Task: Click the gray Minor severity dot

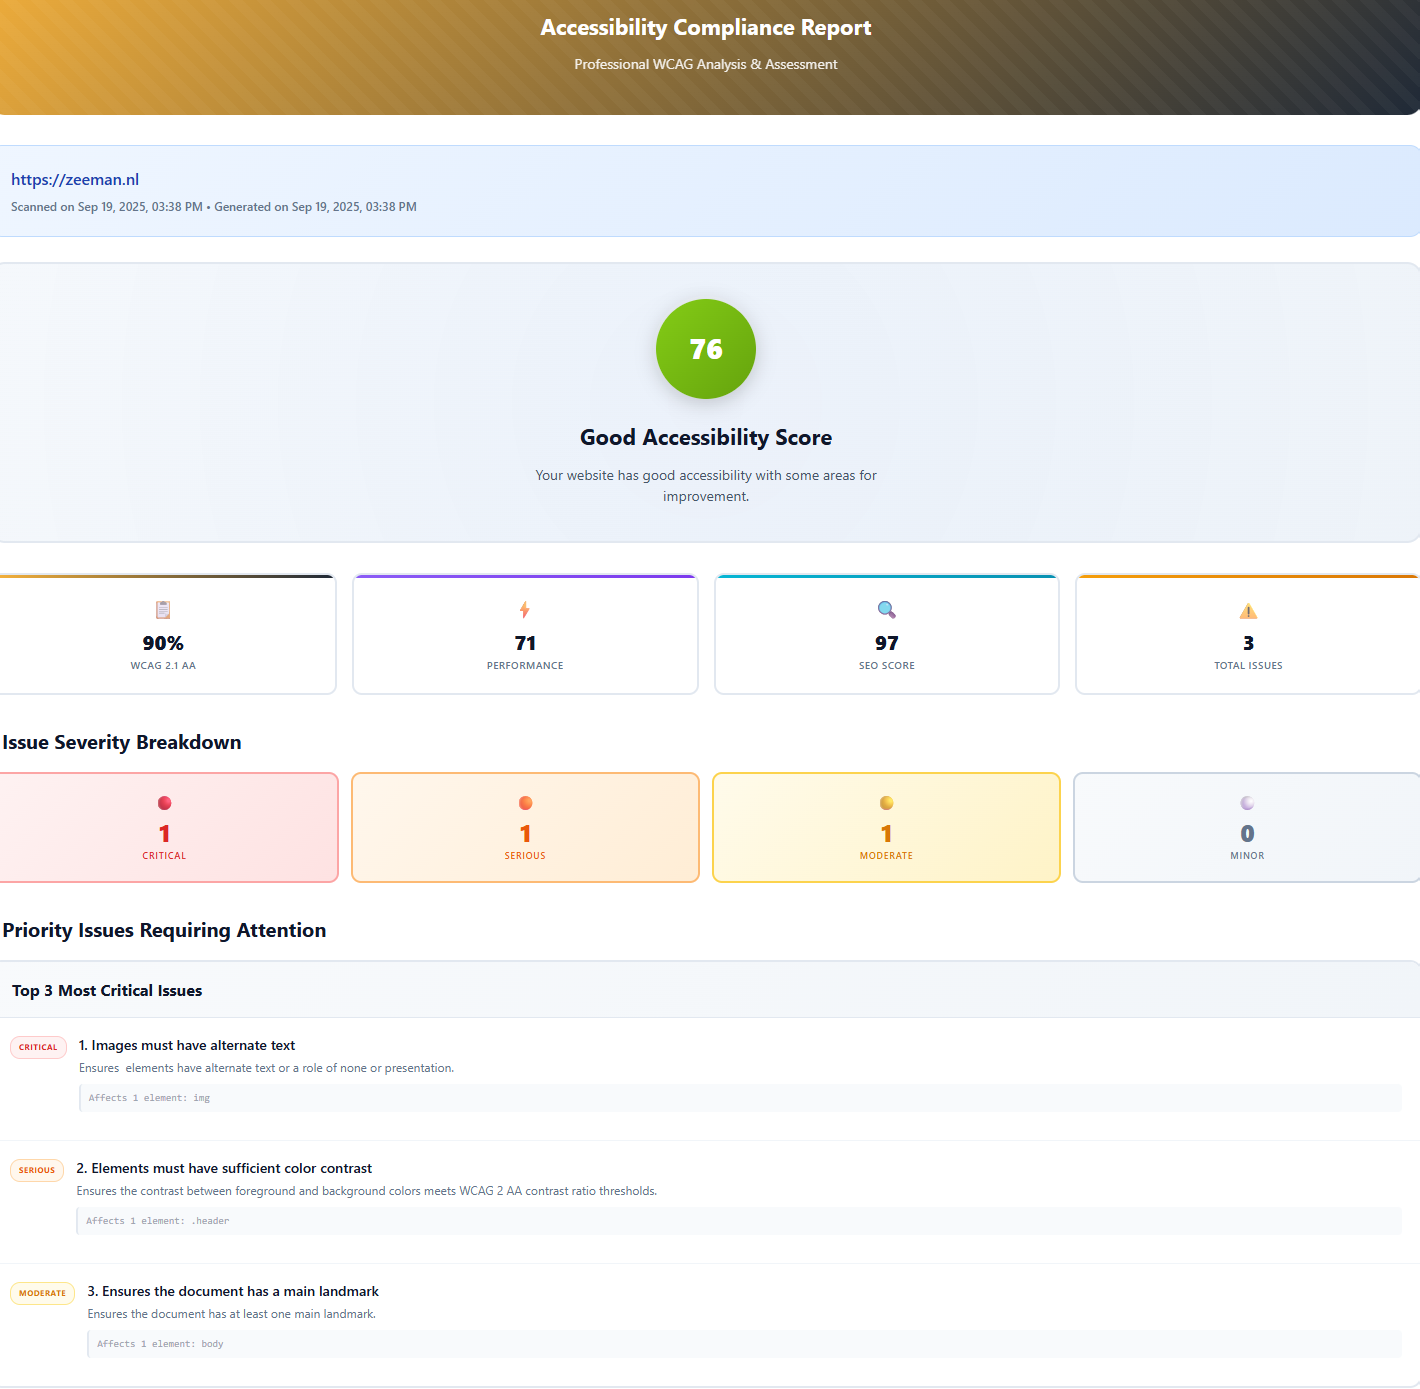Action: 1247,803
